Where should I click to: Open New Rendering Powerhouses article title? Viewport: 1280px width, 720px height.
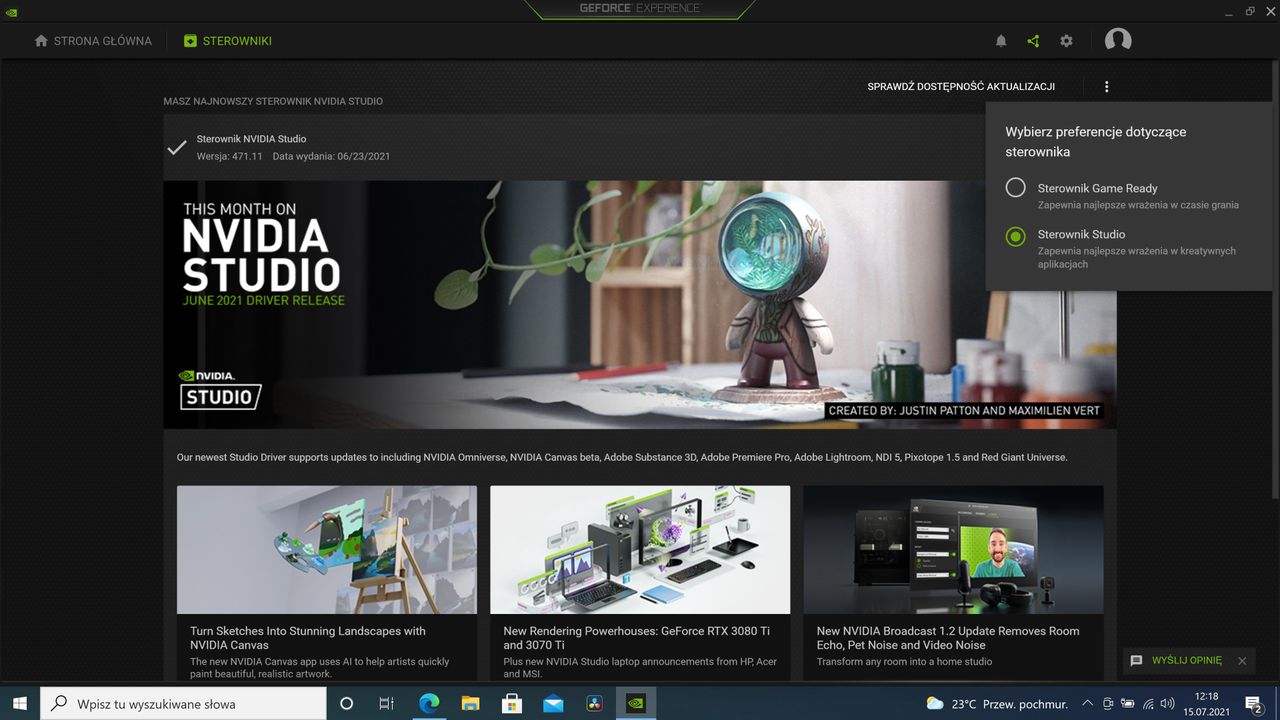point(636,638)
